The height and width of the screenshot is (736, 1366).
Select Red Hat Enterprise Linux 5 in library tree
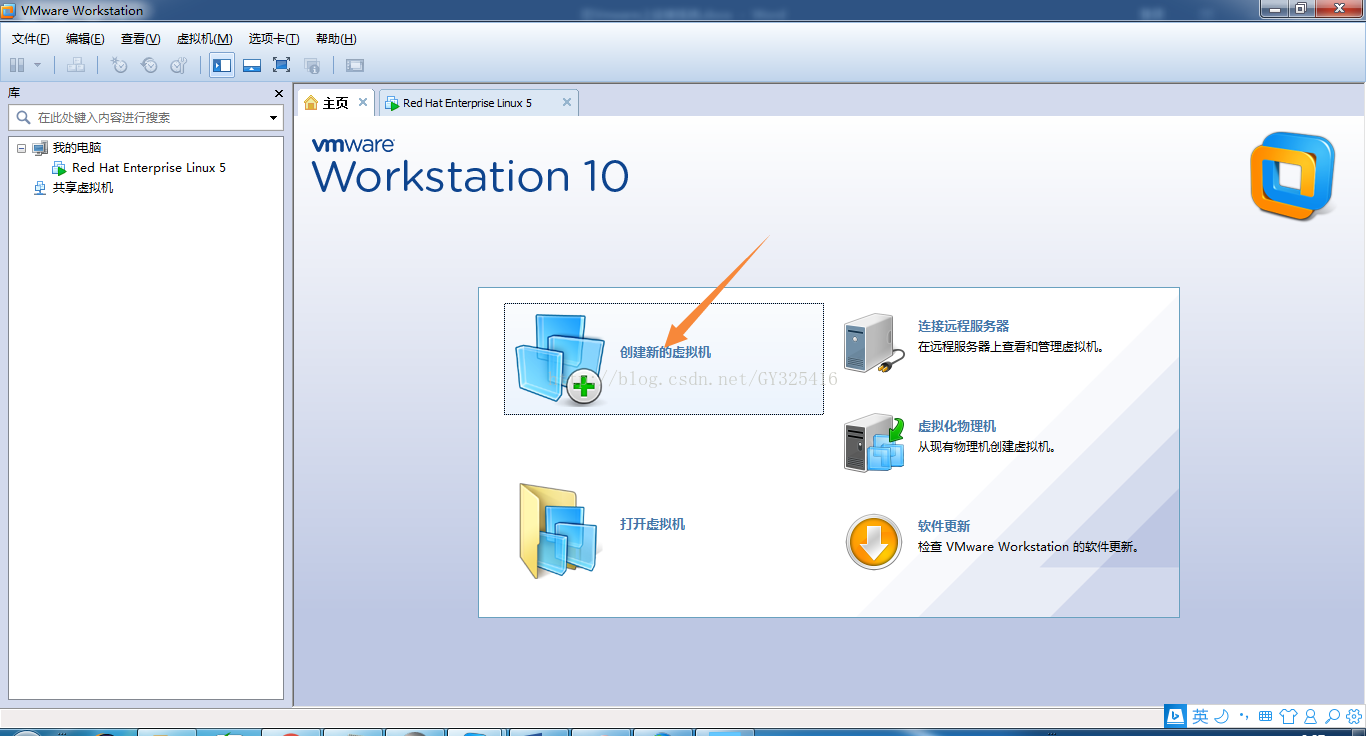click(149, 168)
